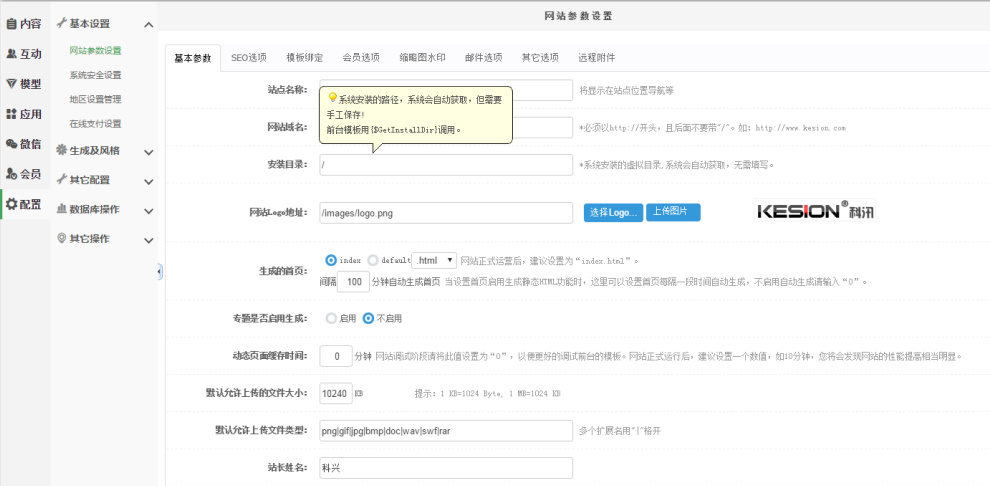Open 系统安全设置 in the sidebar
This screenshot has width=990, height=486.
(x=95, y=75)
